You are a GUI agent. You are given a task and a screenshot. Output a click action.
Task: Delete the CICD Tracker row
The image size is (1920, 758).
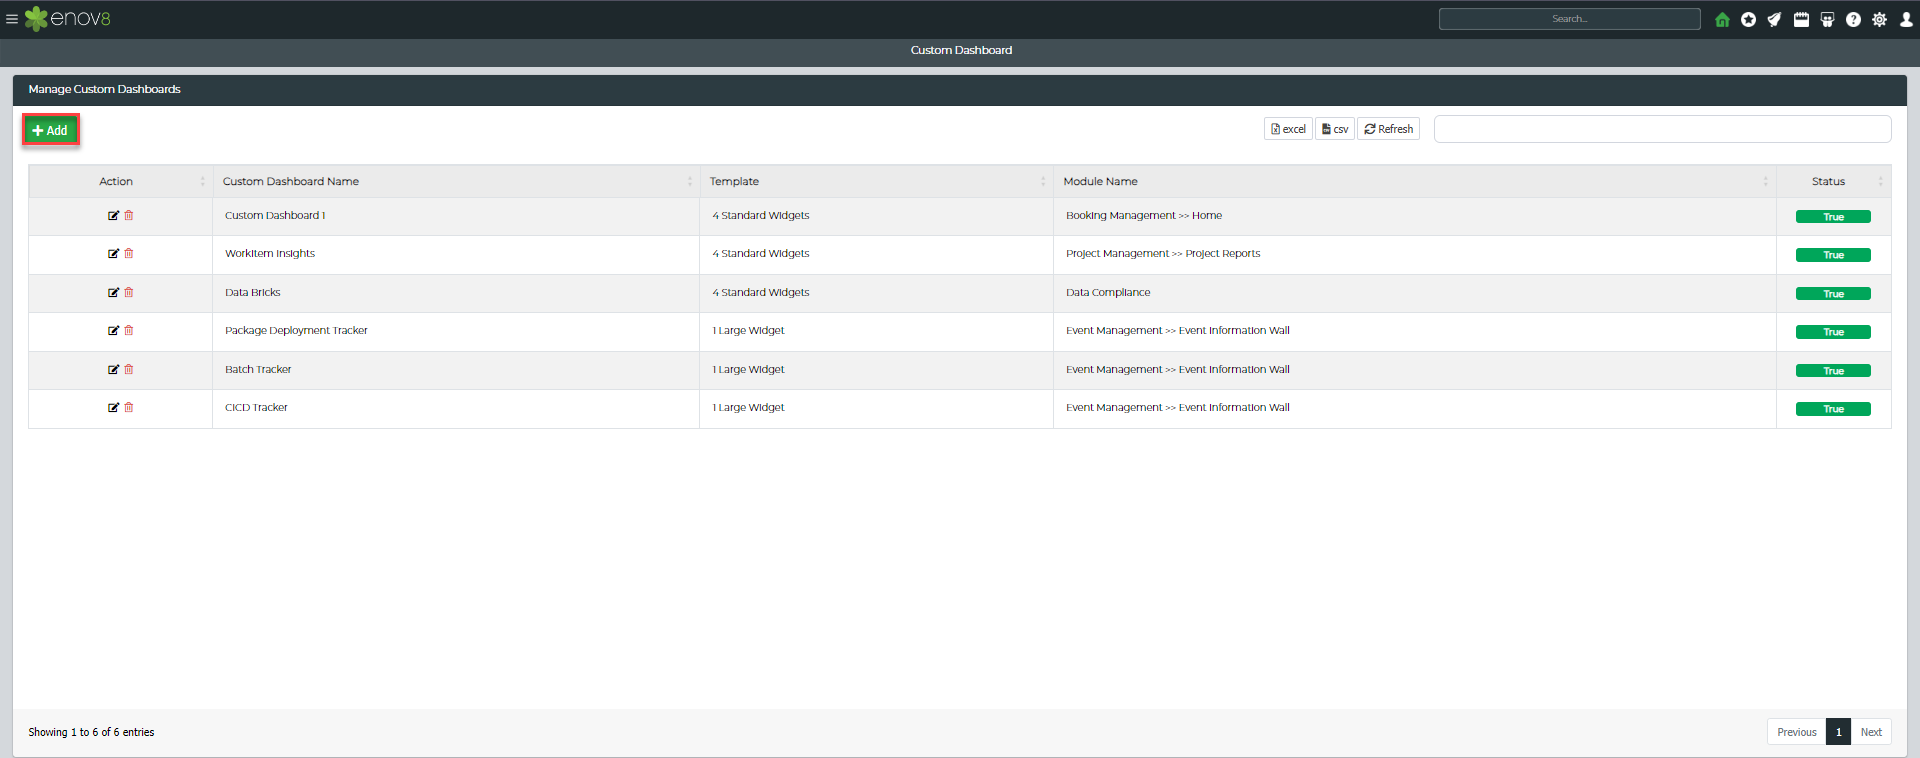pos(129,407)
